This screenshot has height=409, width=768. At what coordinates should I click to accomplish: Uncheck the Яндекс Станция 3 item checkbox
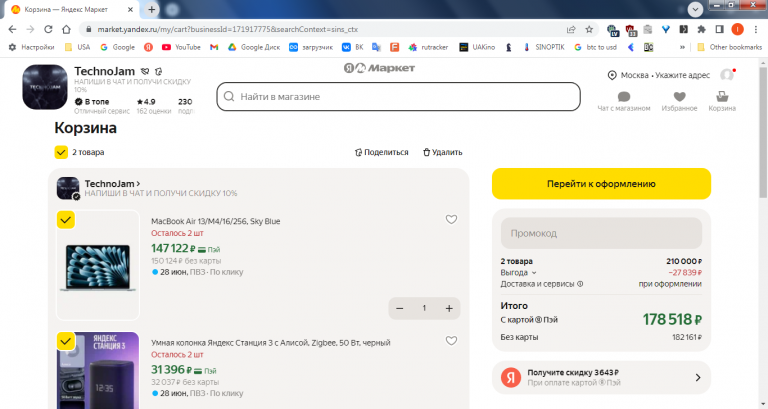point(66,341)
